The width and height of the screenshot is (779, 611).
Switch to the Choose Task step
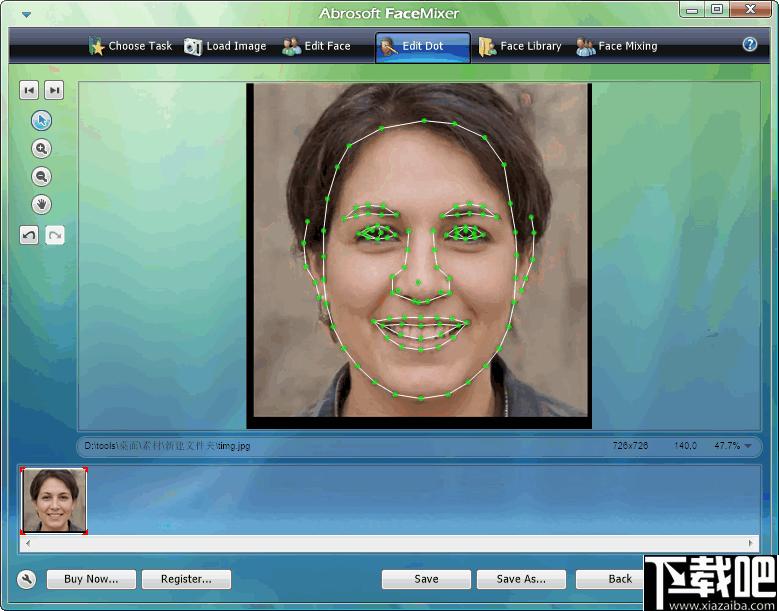pyautogui.click(x=131, y=46)
